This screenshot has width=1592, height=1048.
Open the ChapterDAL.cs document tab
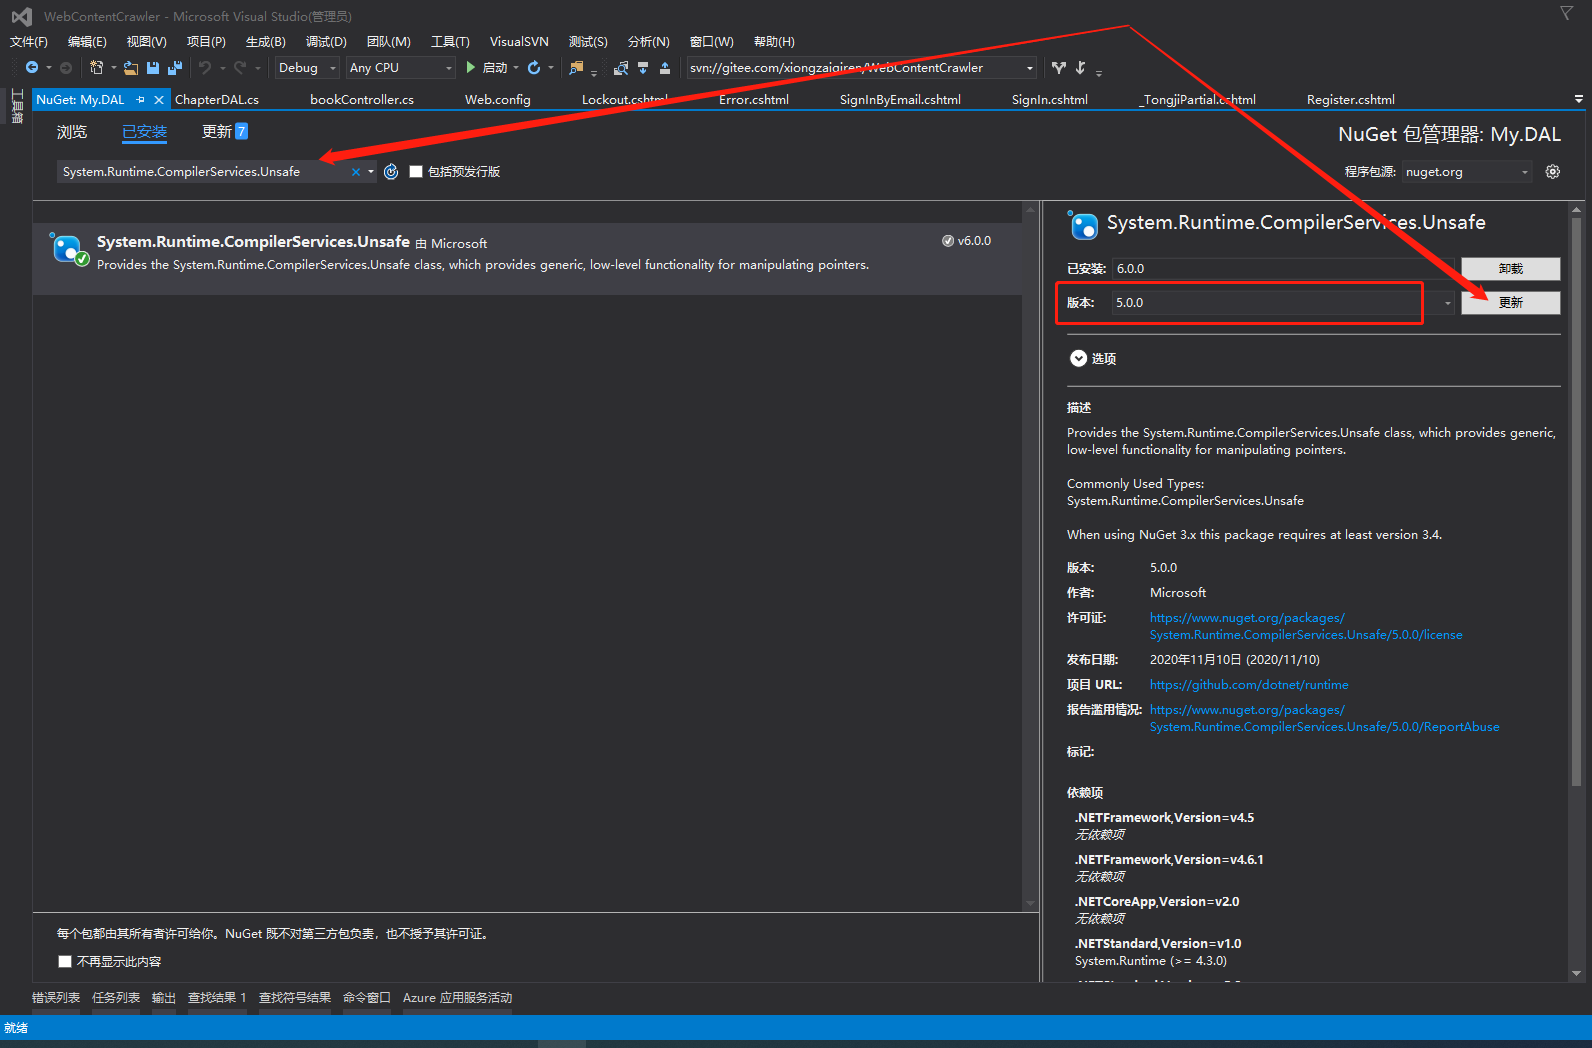point(217,100)
